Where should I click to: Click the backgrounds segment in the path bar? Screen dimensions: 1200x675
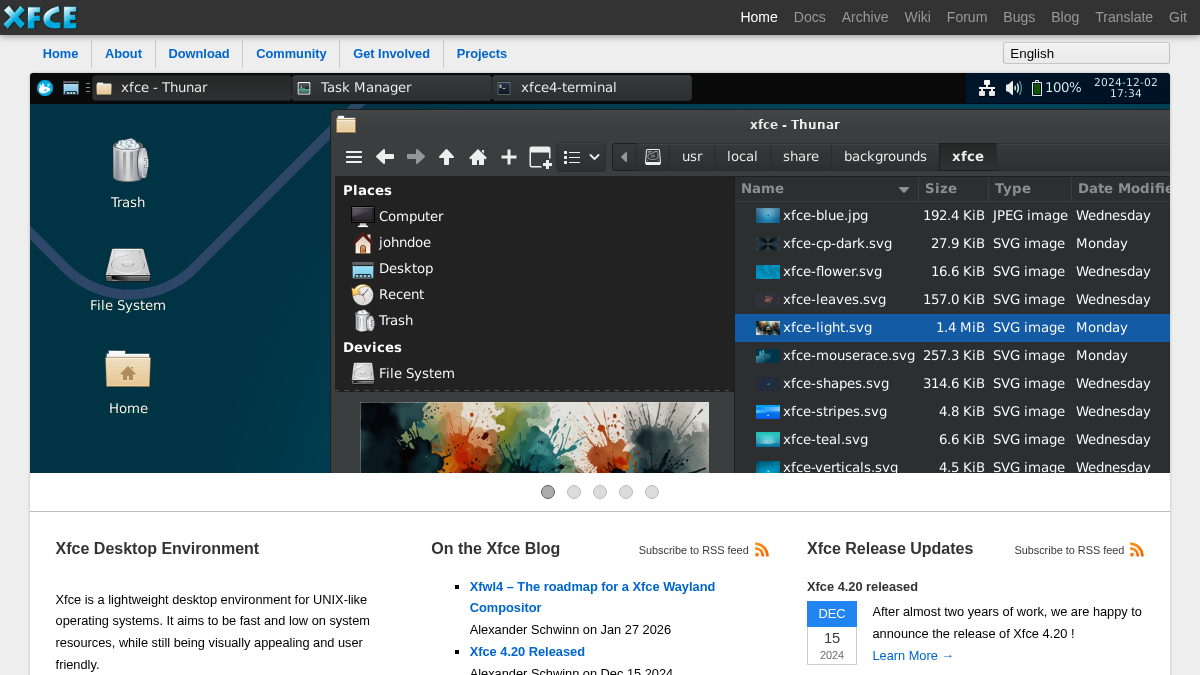click(x=885, y=157)
